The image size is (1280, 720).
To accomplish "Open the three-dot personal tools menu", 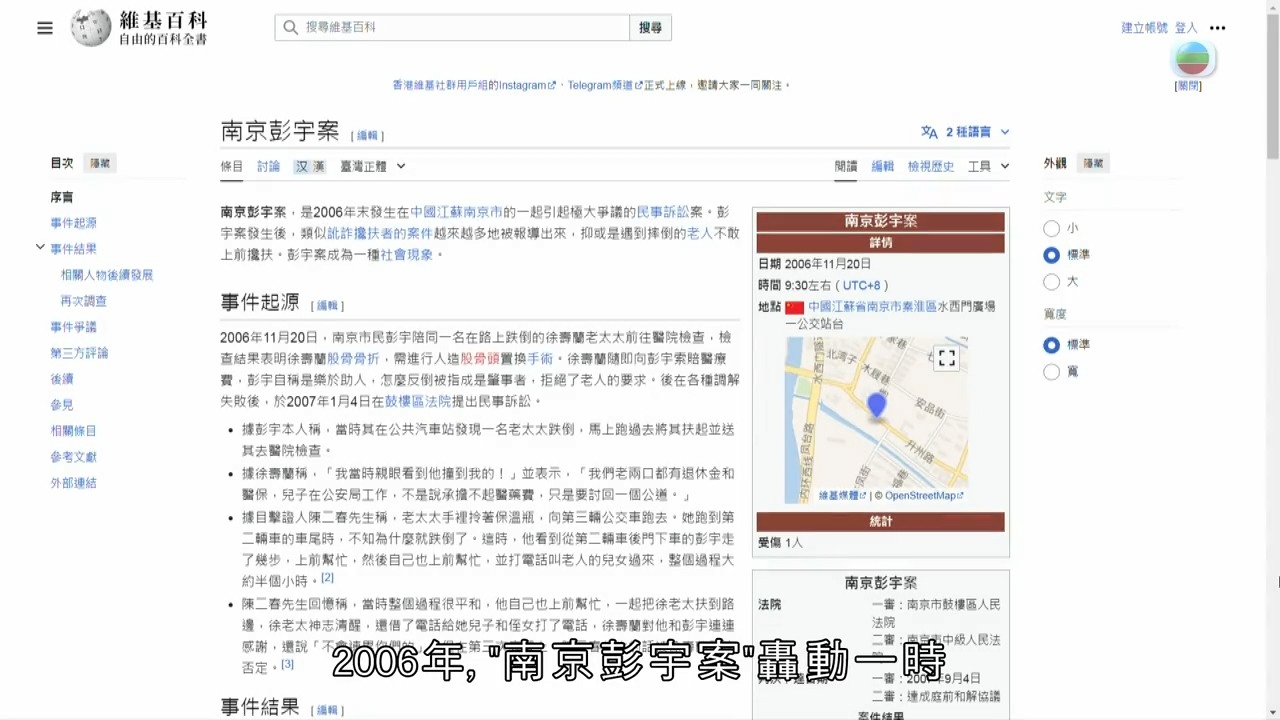I will click(x=1217, y=28).
